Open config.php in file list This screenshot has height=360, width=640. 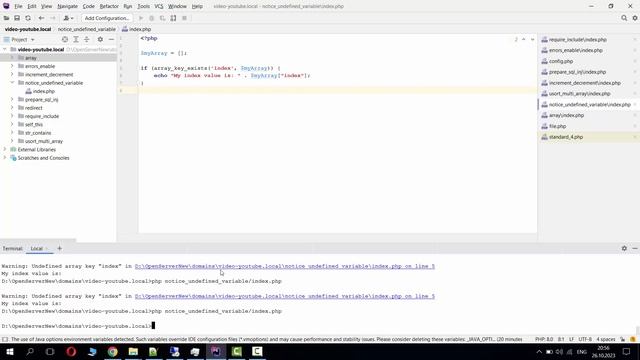pyautogui.click(x=561, y=61)
